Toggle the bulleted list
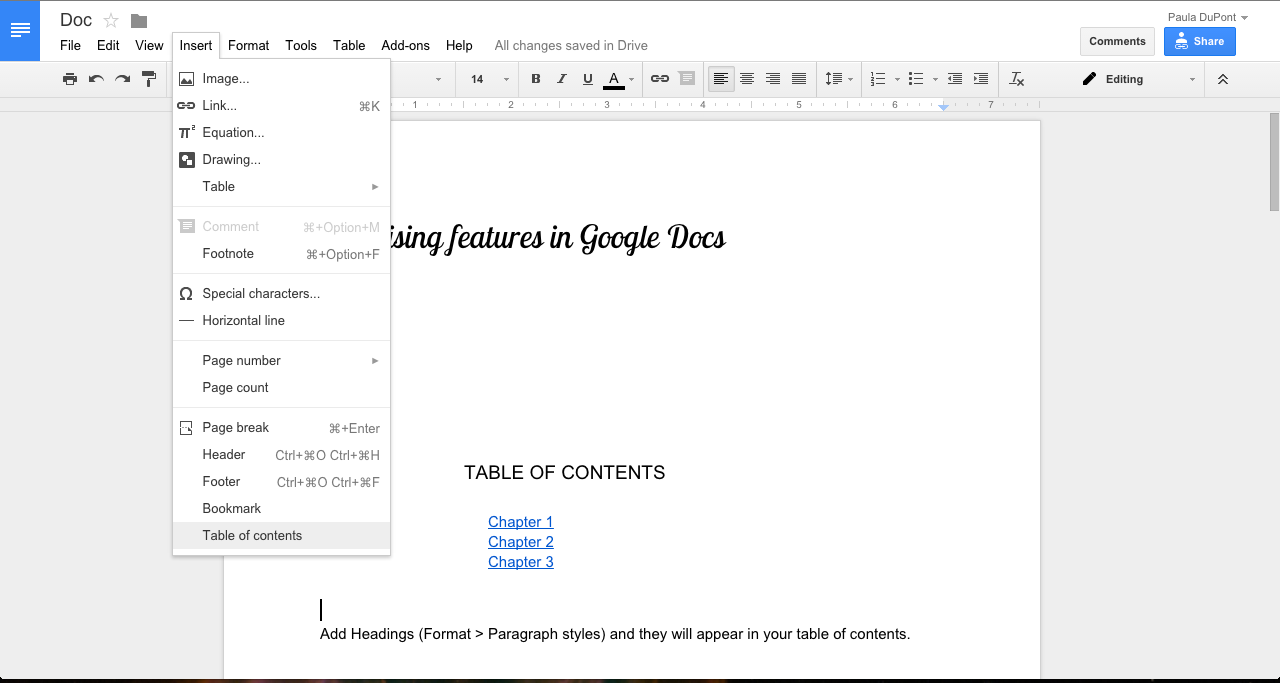This screenshot has height=683, width=1280. [917, 79]
